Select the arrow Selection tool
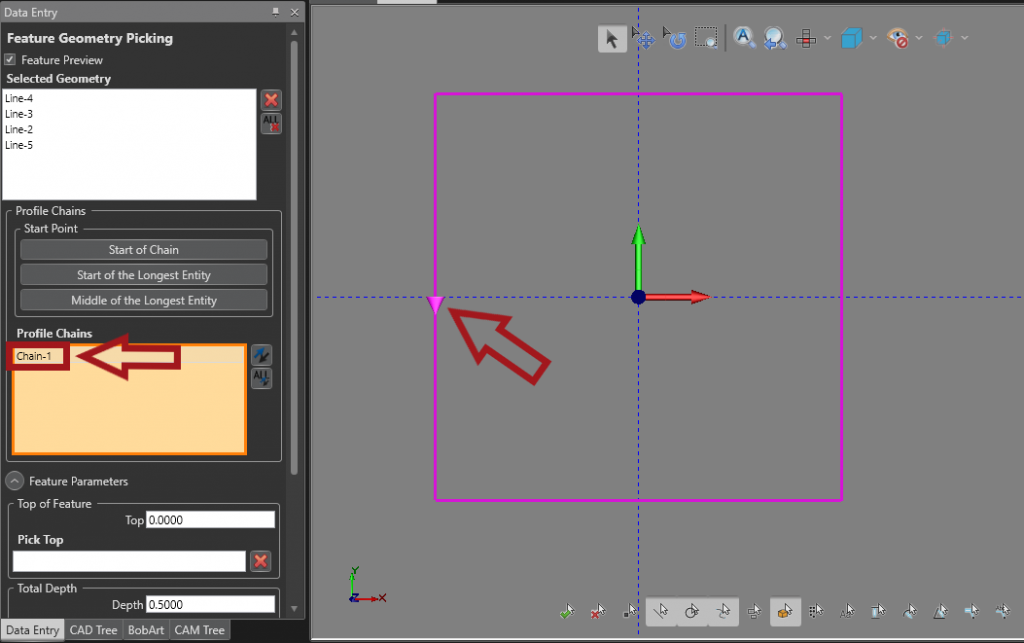Image resolution: width=1024 pixels, height=643 pixels. [612, 38]
